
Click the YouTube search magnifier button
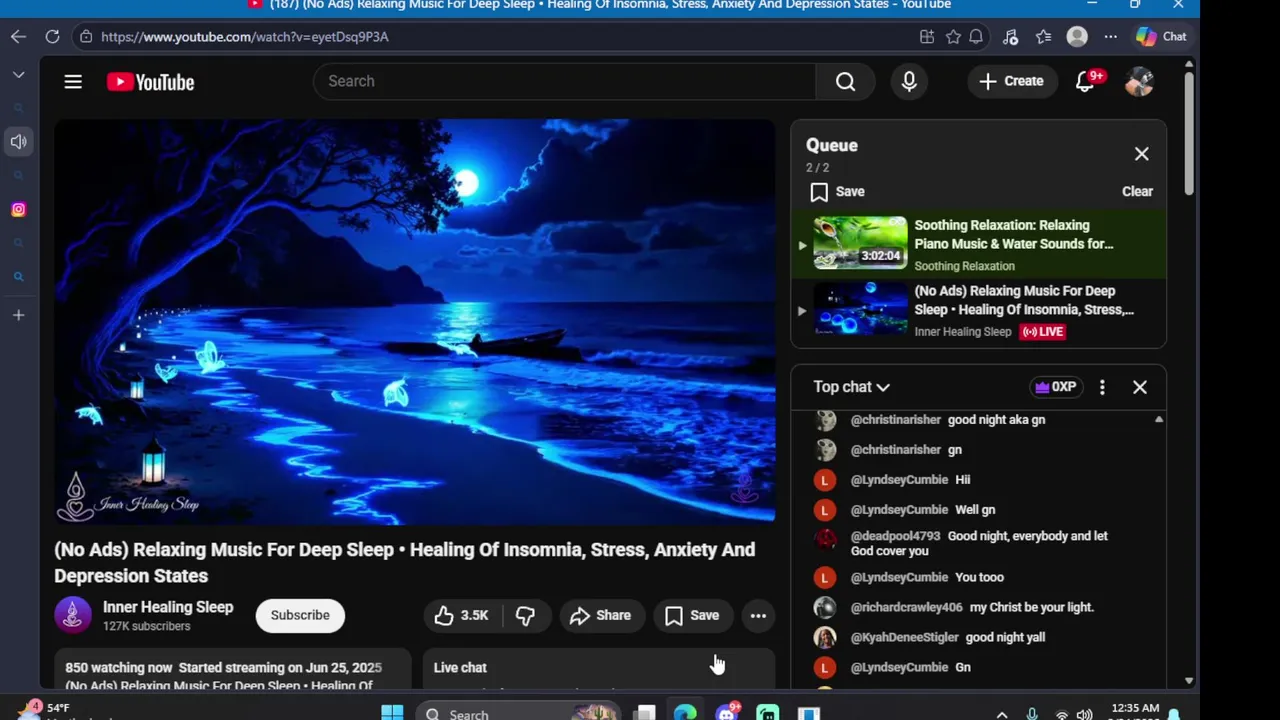pyautogui.click(x=846, y=81)
